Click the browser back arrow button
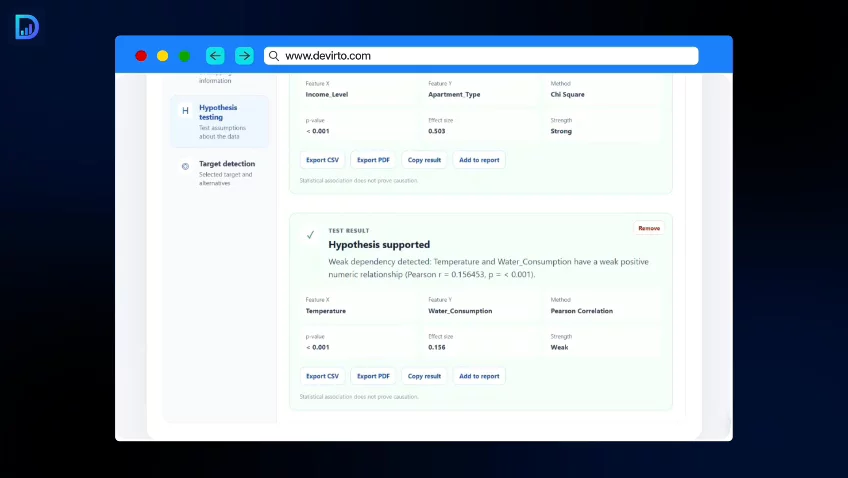Viewport: 848px width, 478px height. tap(215, 56)
